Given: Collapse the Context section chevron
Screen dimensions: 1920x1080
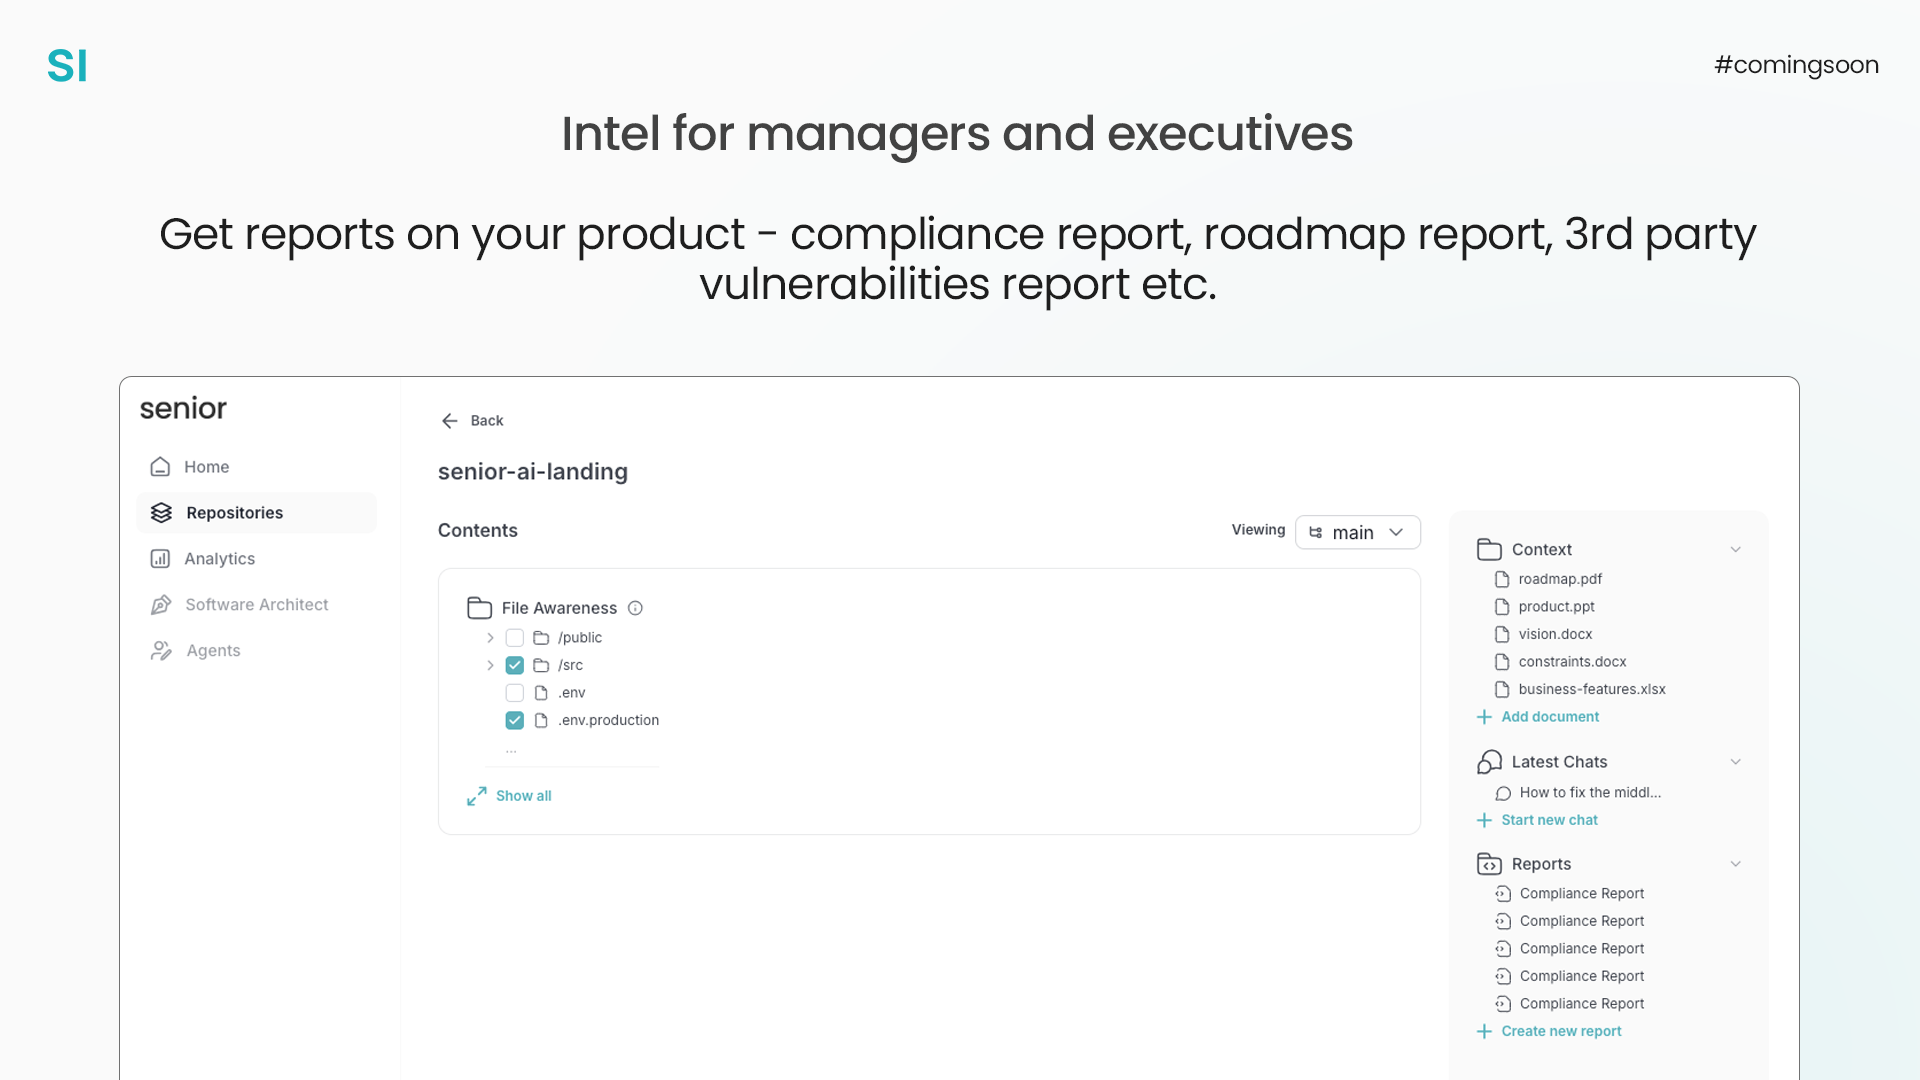Looking at the screenshot, I should [1736, 549].
